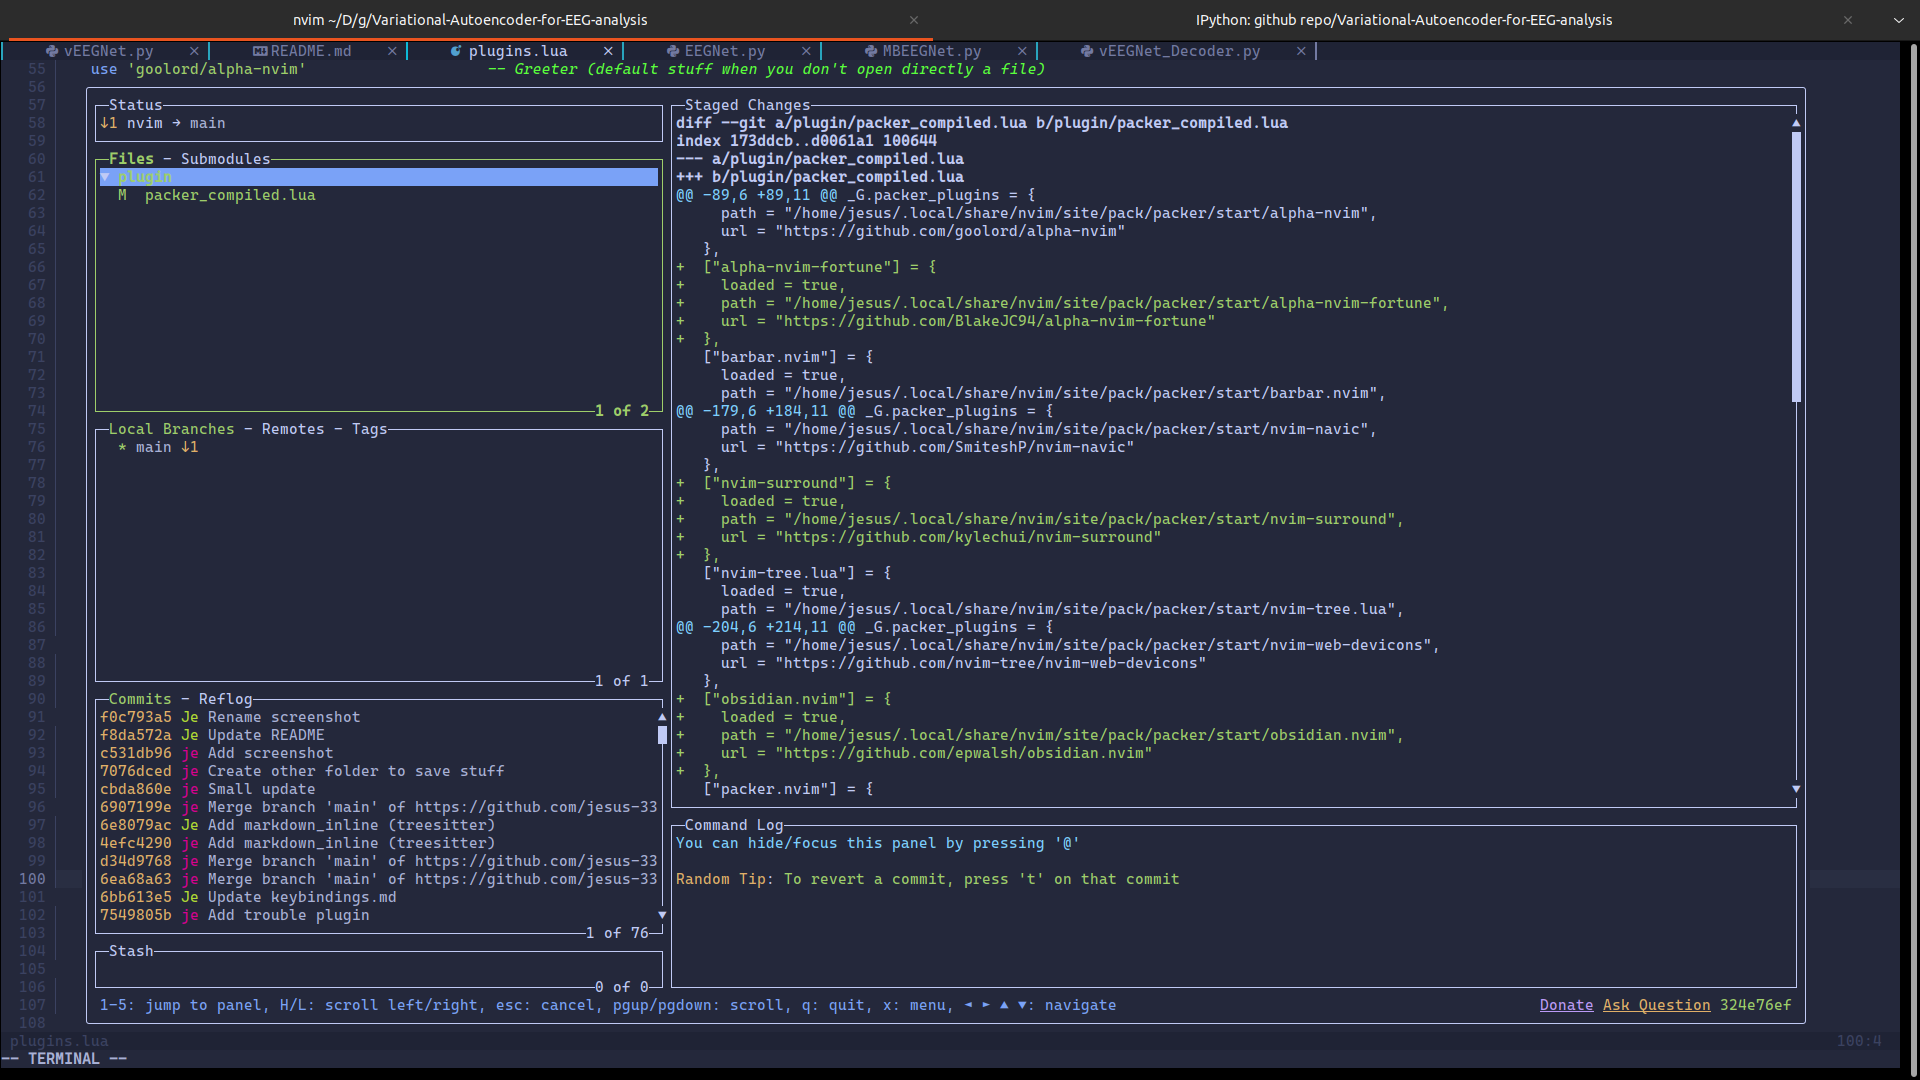This screenshot has width=1920, height=1080.
Task: Select commit f0c793a5 Rename screenshot
Action: 378,717
